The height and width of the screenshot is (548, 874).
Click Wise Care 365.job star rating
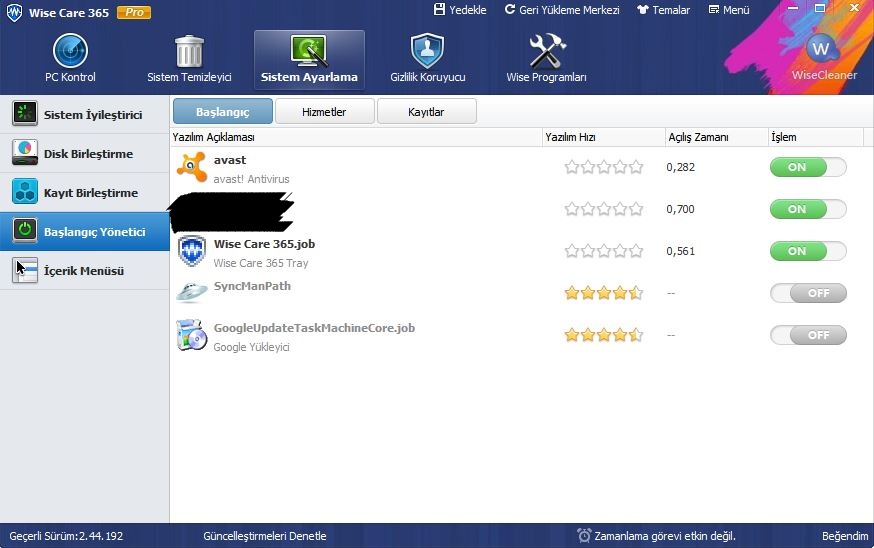(604, 251)
